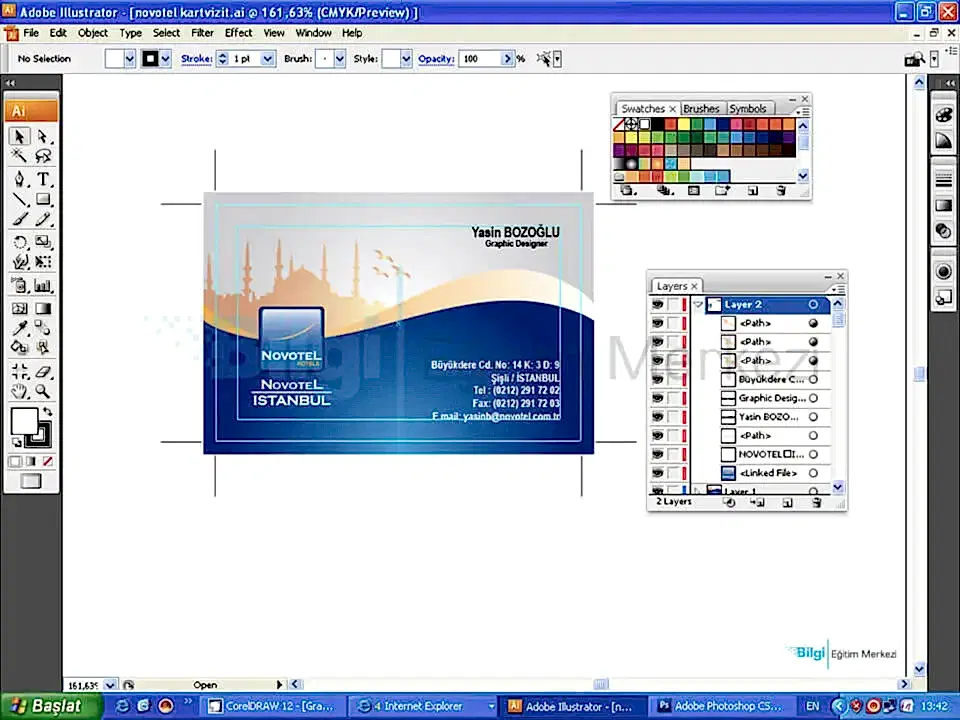Expand the Brush dropdown in control bar
This screenshot has height=720, width=960.
click(340, 59)
